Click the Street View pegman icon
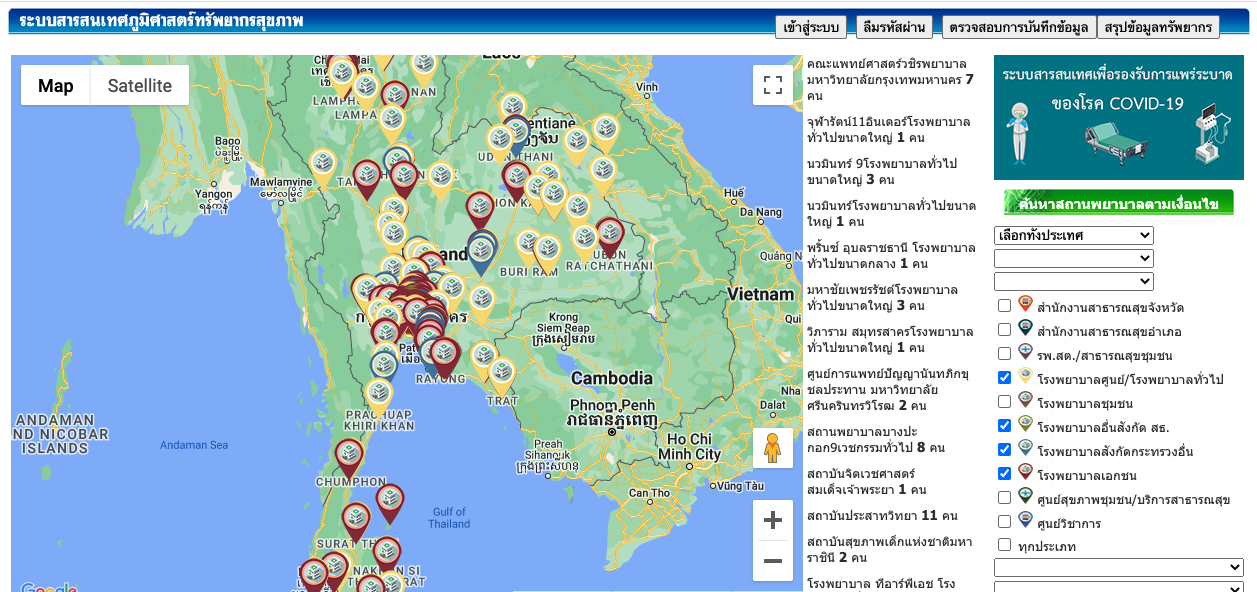 (772, 449)
